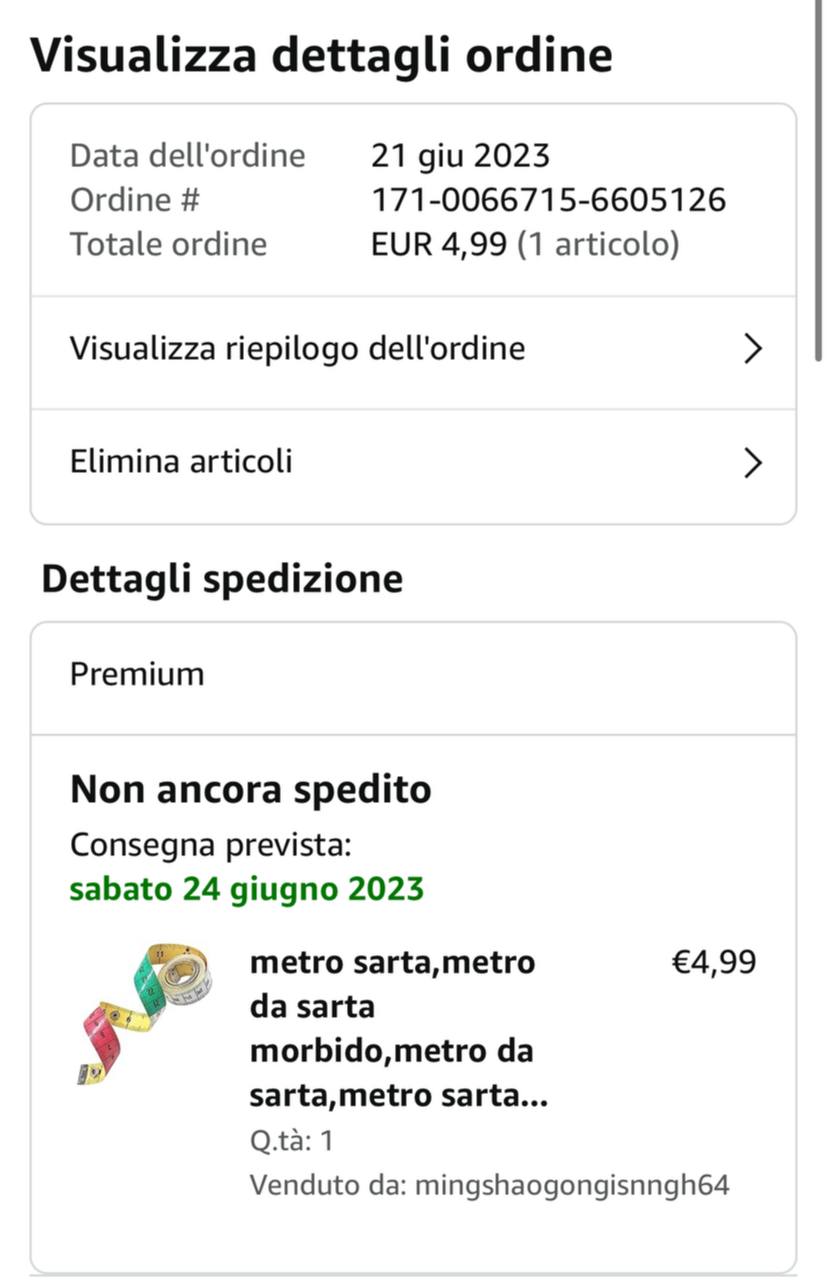Open the tape measure product thumbnail

click(146, 1013)
